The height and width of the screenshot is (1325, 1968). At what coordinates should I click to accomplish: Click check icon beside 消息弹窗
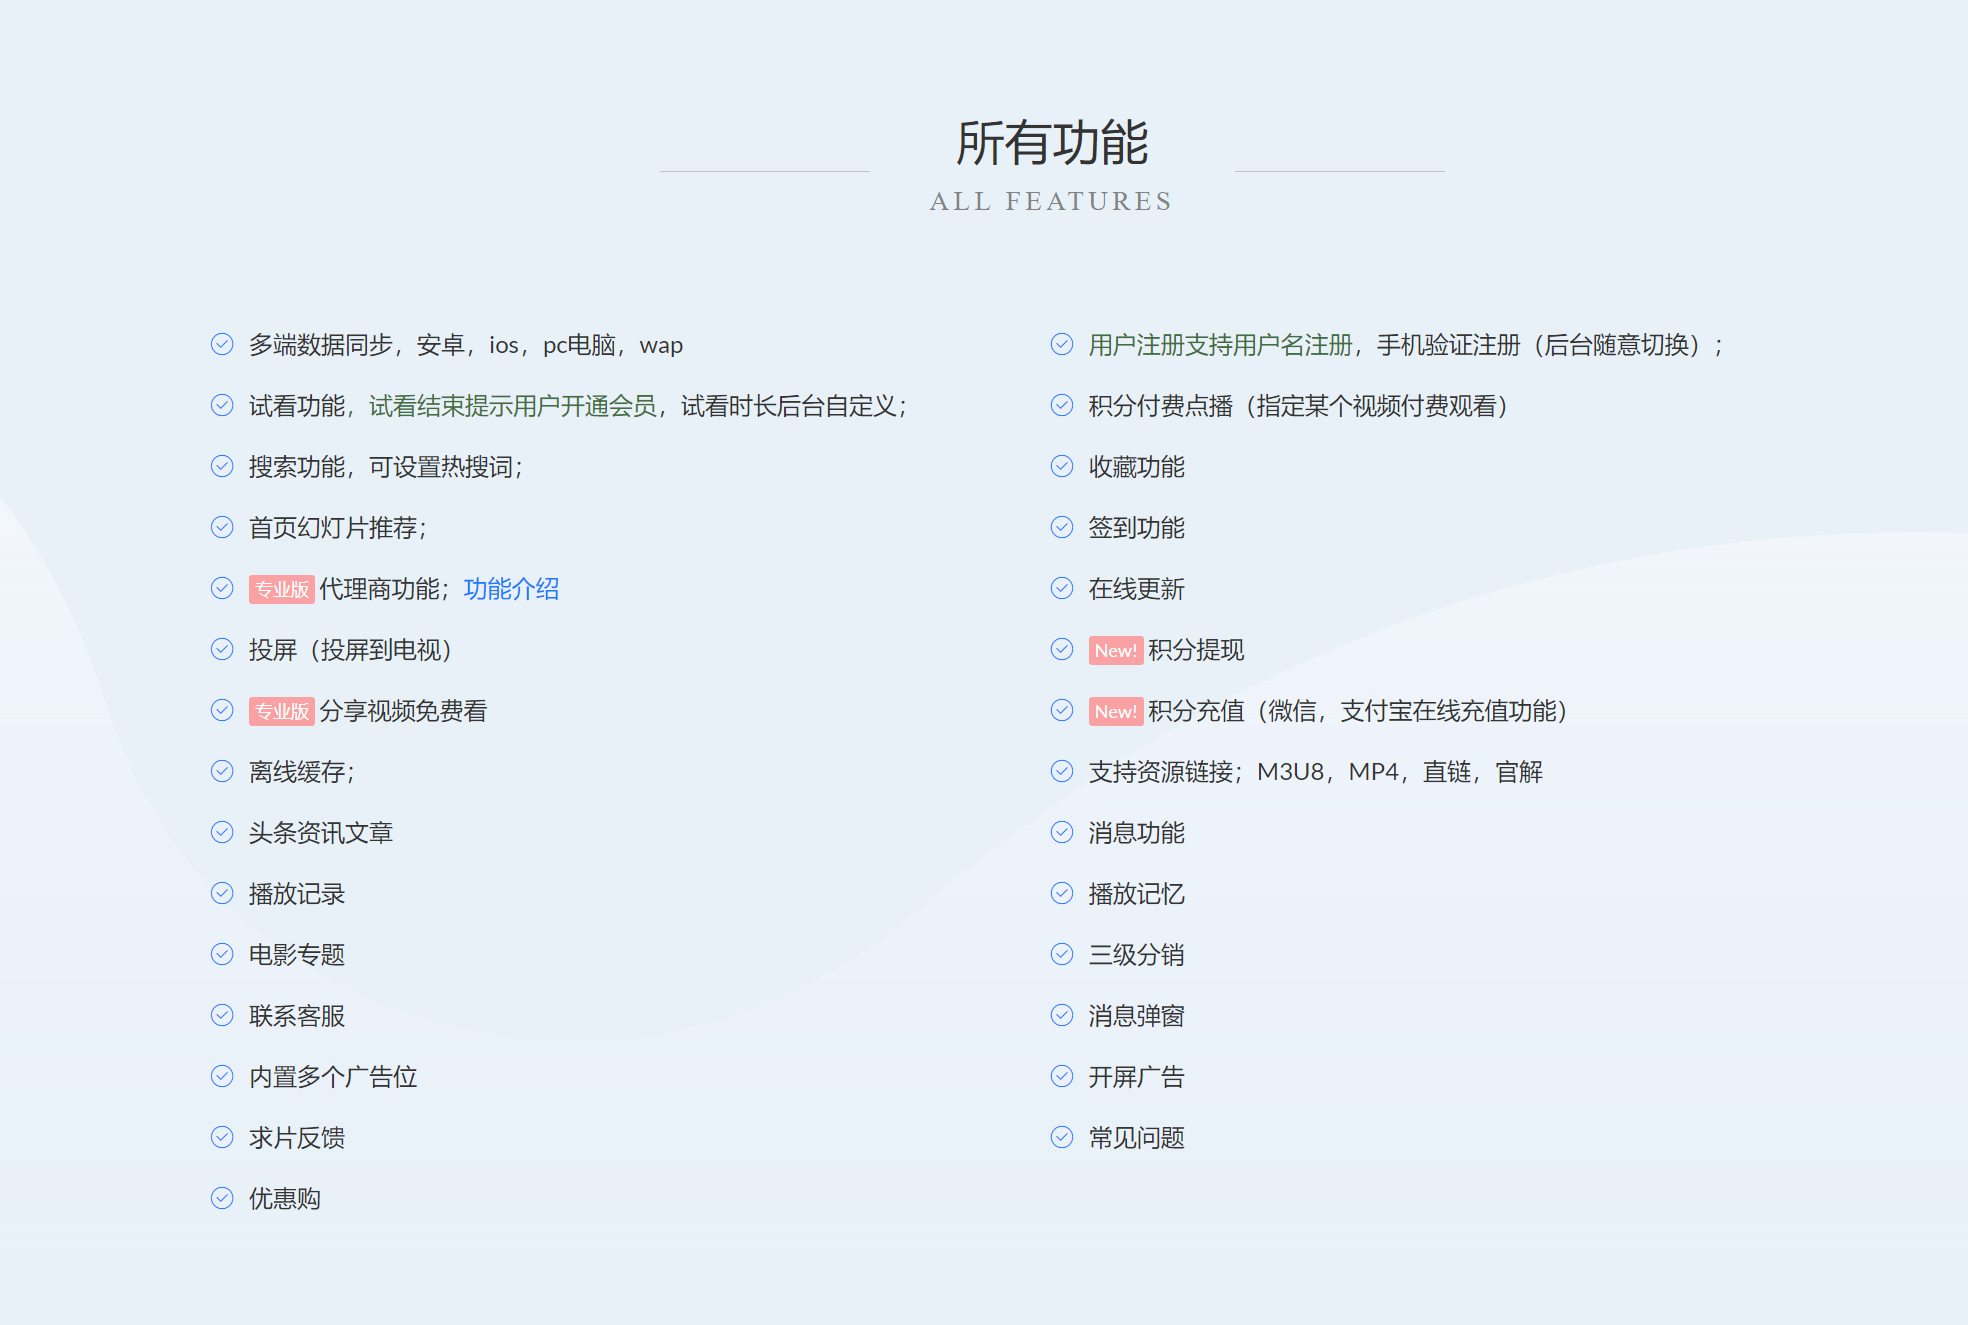(1062, 1016)
